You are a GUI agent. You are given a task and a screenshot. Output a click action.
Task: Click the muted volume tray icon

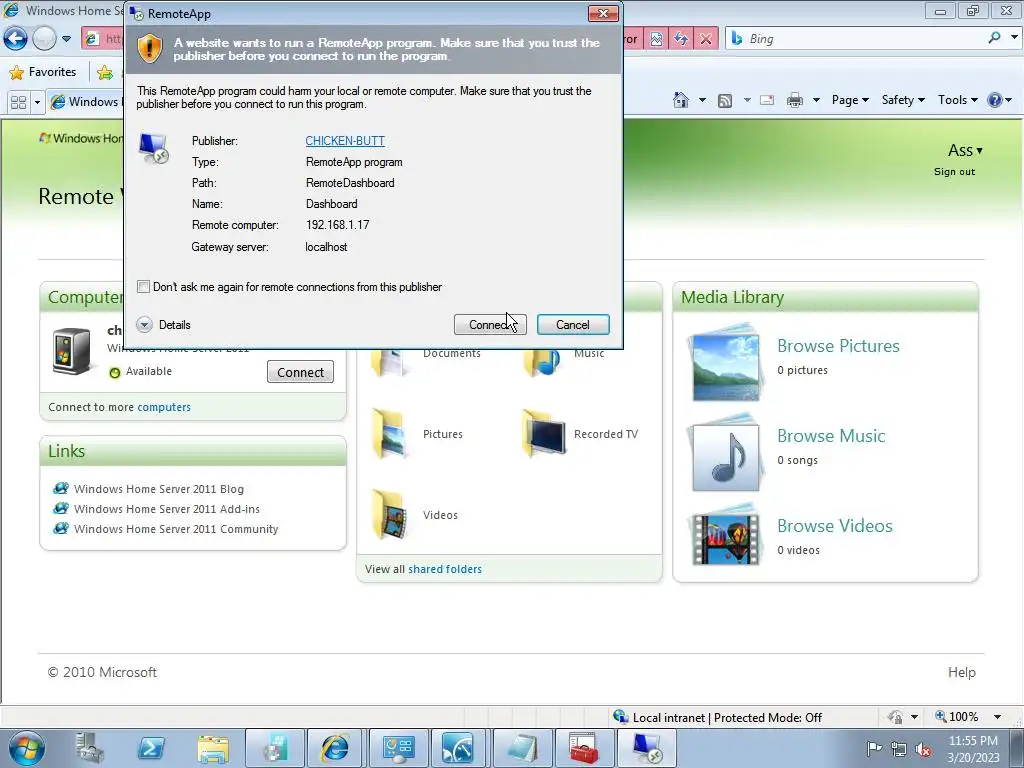[x=923, y=749]
